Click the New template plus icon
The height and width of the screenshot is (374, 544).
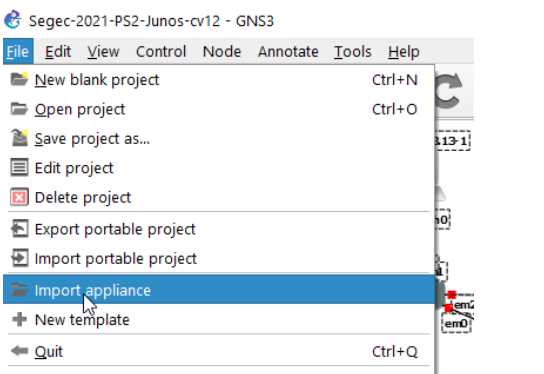(x=19, y=320)
